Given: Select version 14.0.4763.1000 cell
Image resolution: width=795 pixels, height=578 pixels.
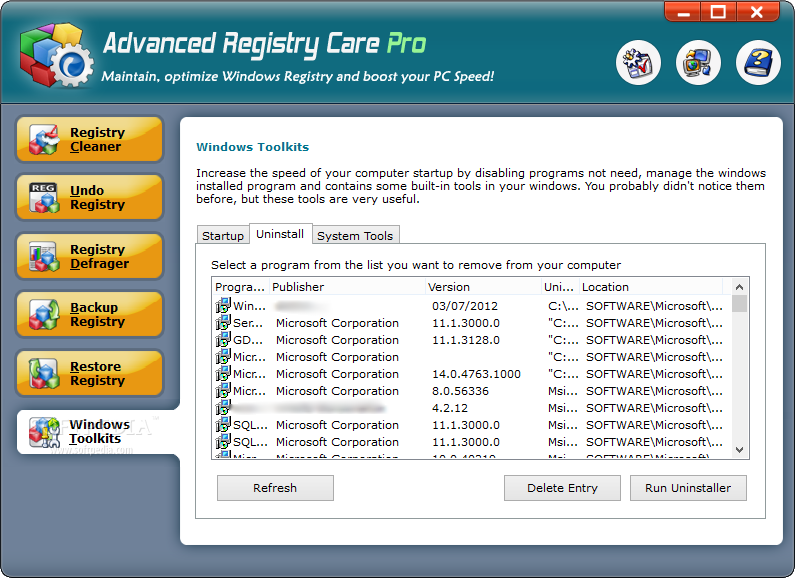Looking at the screenshot, I should (x=476, y=374).
